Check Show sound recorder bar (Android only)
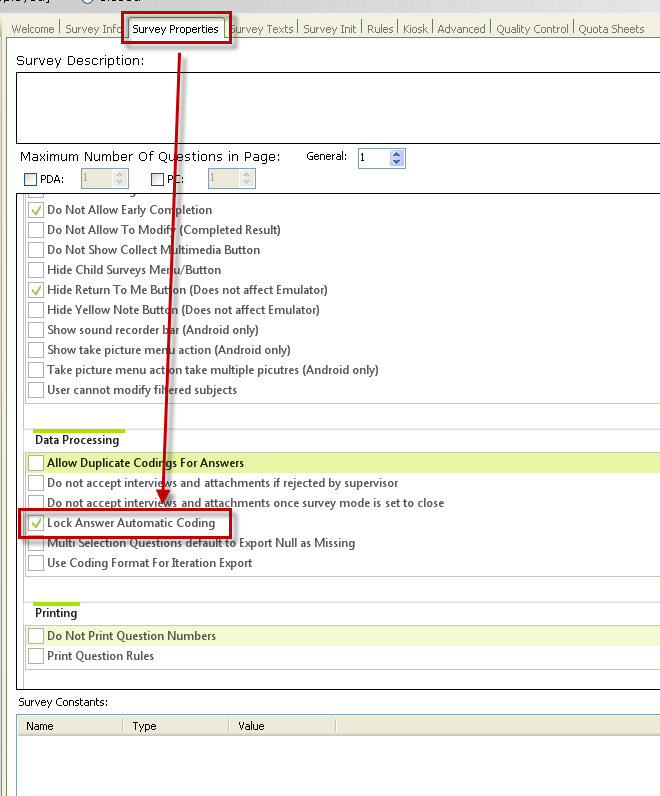This screenshot has height=796, width=660. pos(36,330)
